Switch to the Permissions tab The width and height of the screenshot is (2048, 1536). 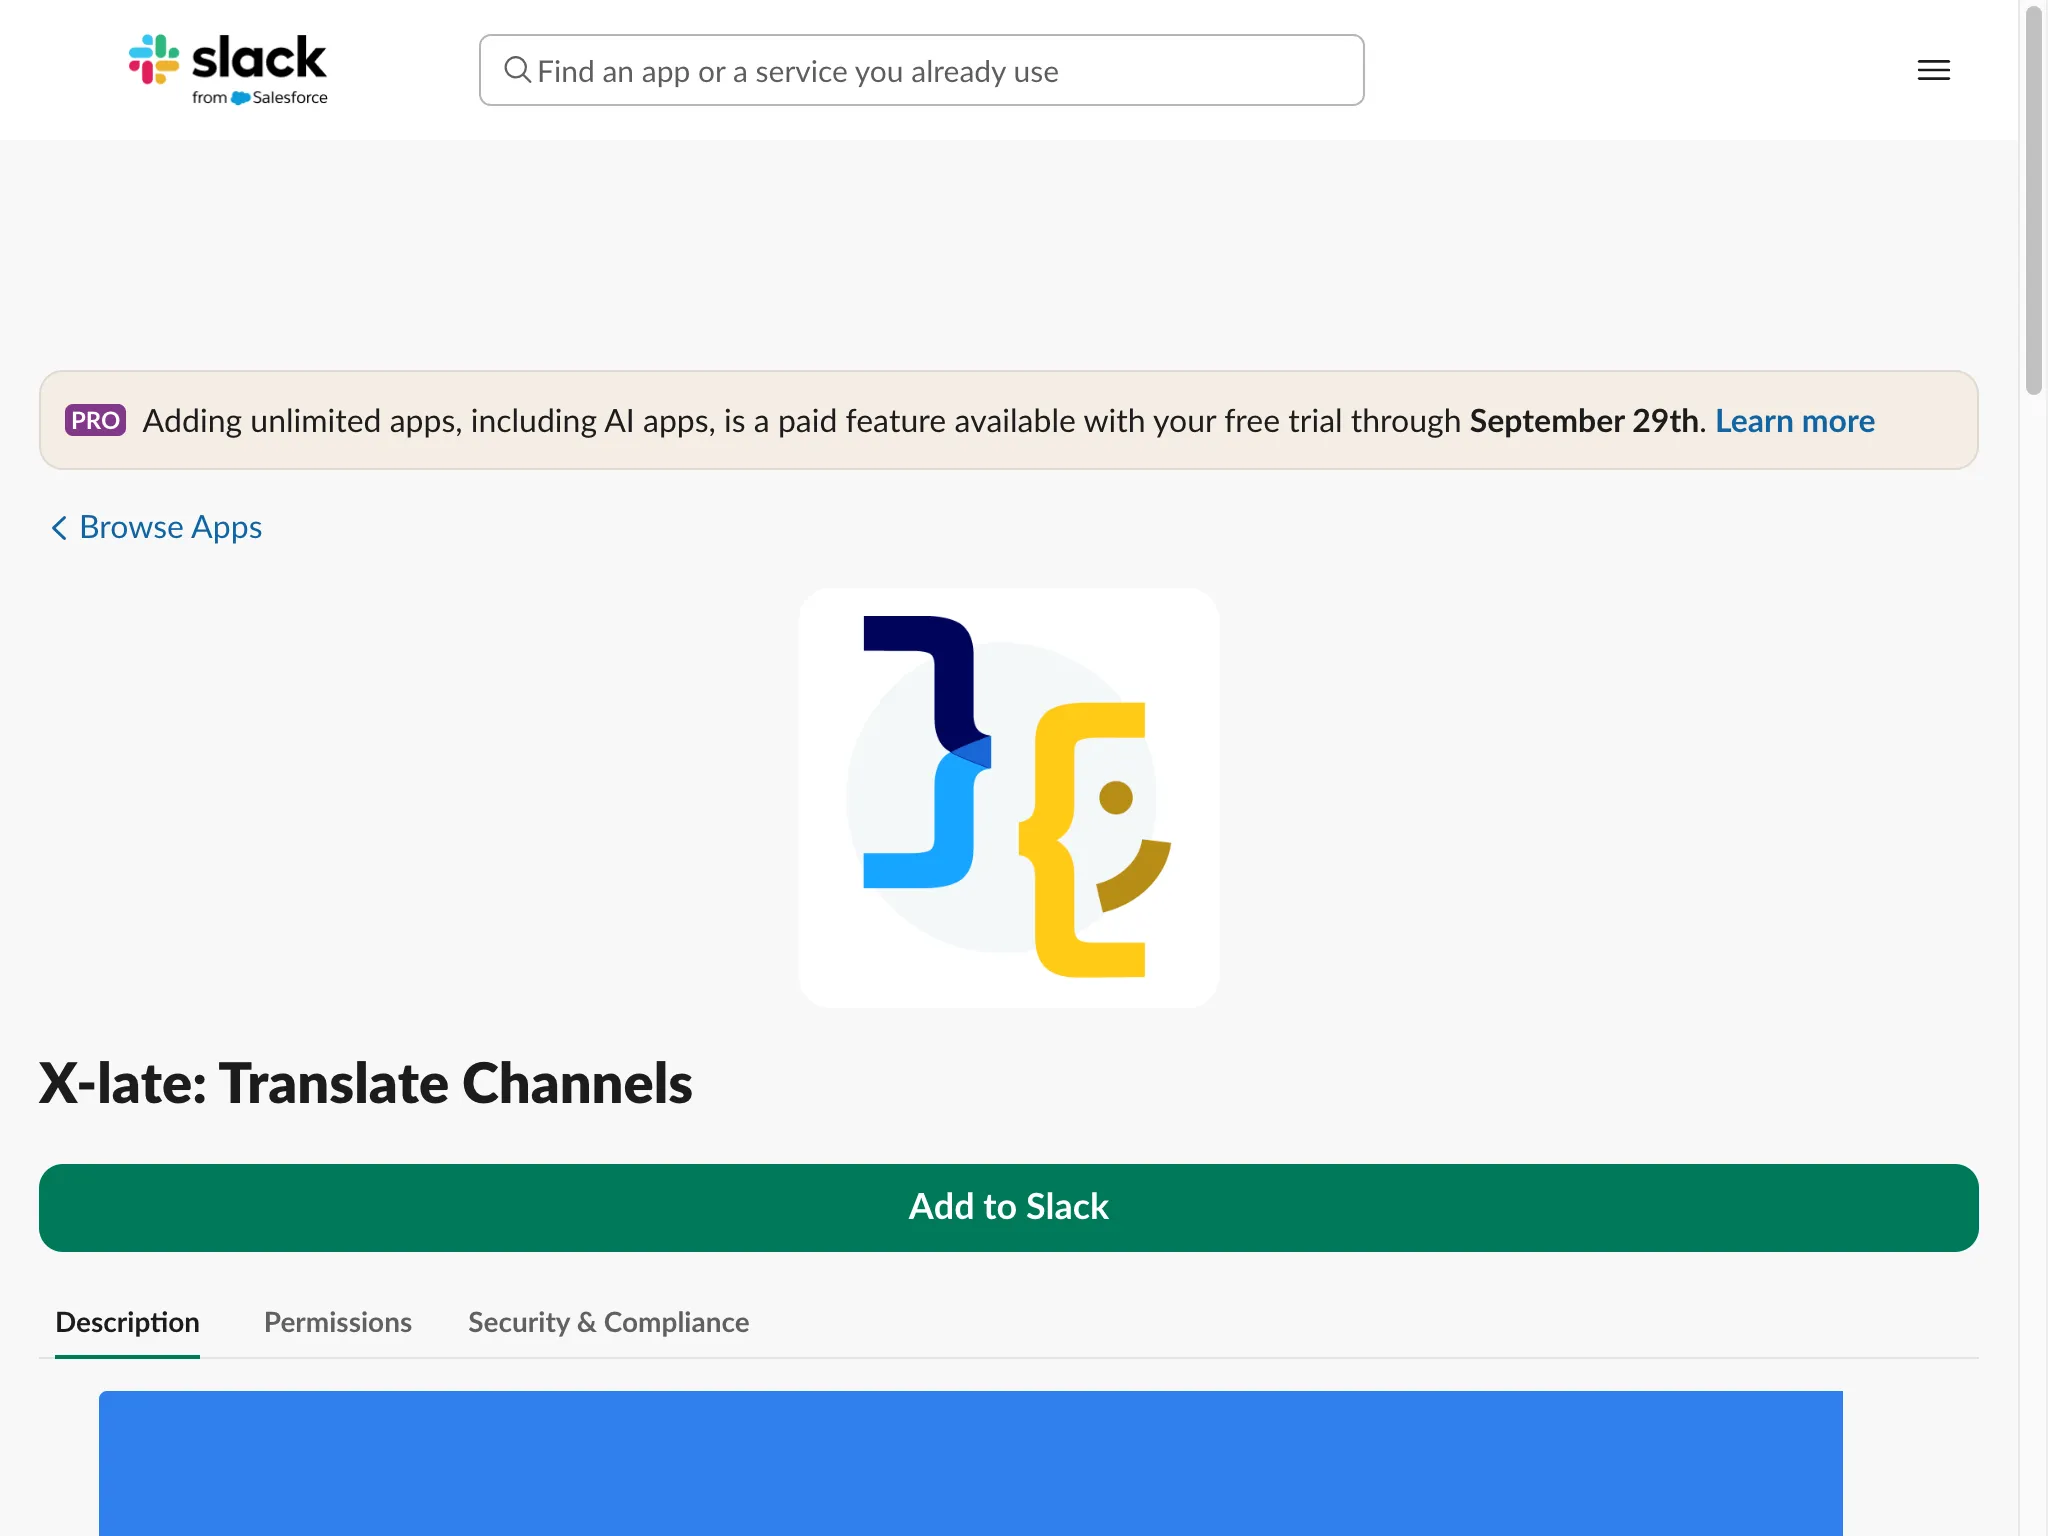click(x=338, y=1322)
